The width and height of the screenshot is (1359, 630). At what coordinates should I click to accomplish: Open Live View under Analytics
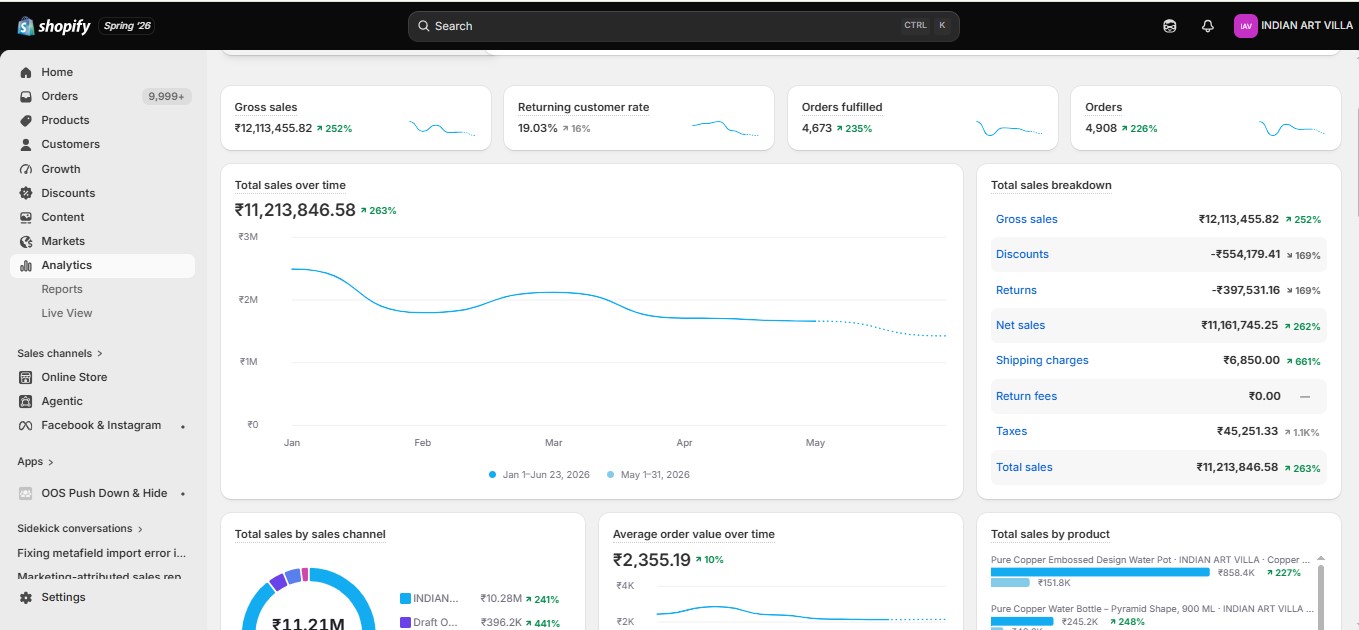[x=67, y=313]
